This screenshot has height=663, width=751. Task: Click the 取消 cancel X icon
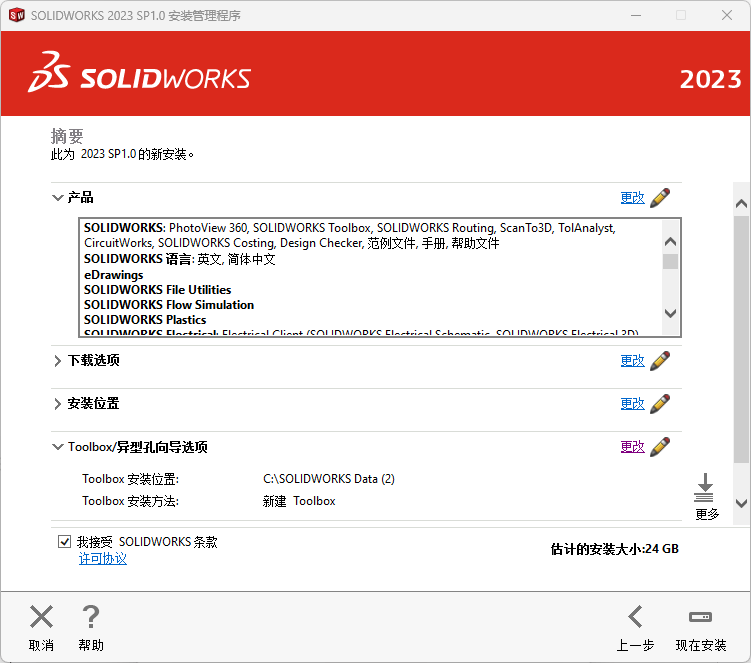(x=41, y=617)
